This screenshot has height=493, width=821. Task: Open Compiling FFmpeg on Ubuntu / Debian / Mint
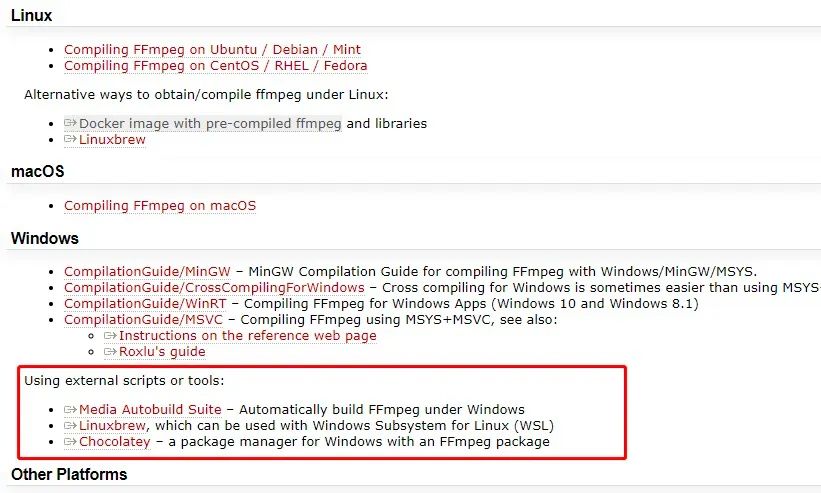click(x=212, y=49)
